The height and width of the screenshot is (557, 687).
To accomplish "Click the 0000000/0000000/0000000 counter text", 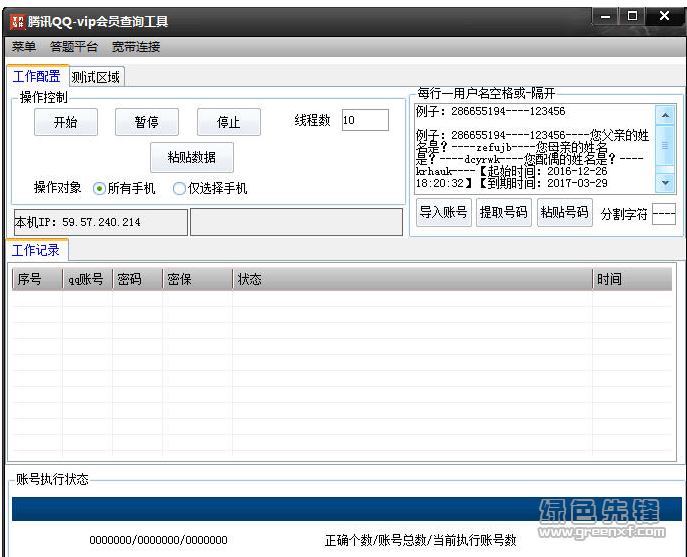I will pos(158,540).
